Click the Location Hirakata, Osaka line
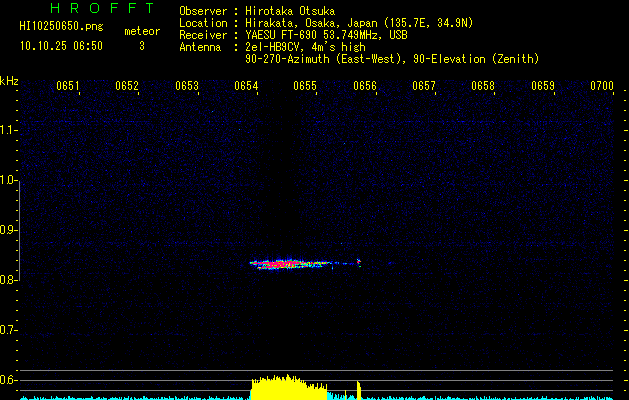Image resolution: width=629 pixels, height=400 pixels. coord(326,23)
